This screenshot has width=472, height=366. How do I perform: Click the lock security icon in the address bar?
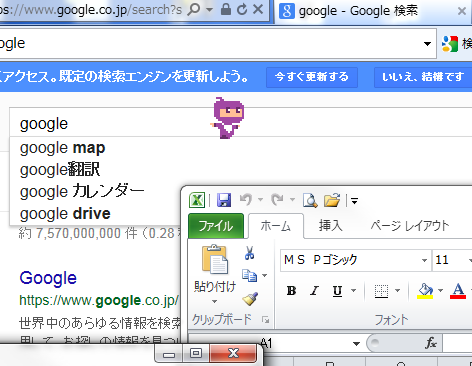[x=226, y=9]
